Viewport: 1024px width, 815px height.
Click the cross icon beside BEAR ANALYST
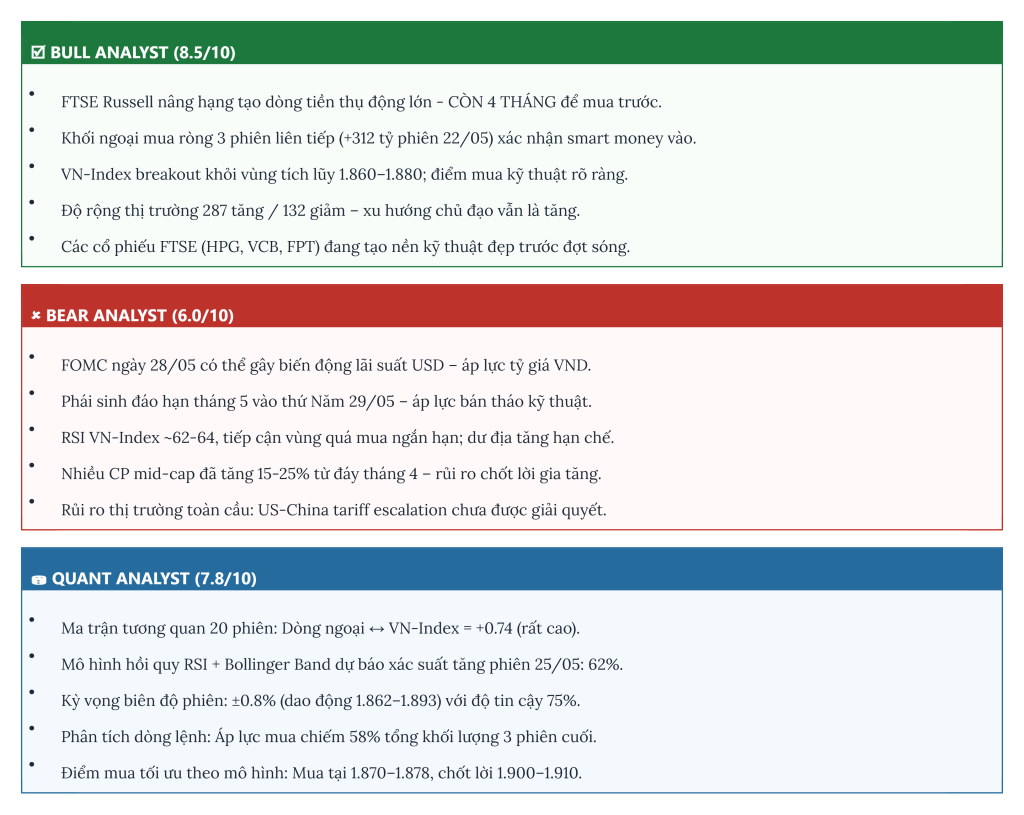(x=36, y=316)
